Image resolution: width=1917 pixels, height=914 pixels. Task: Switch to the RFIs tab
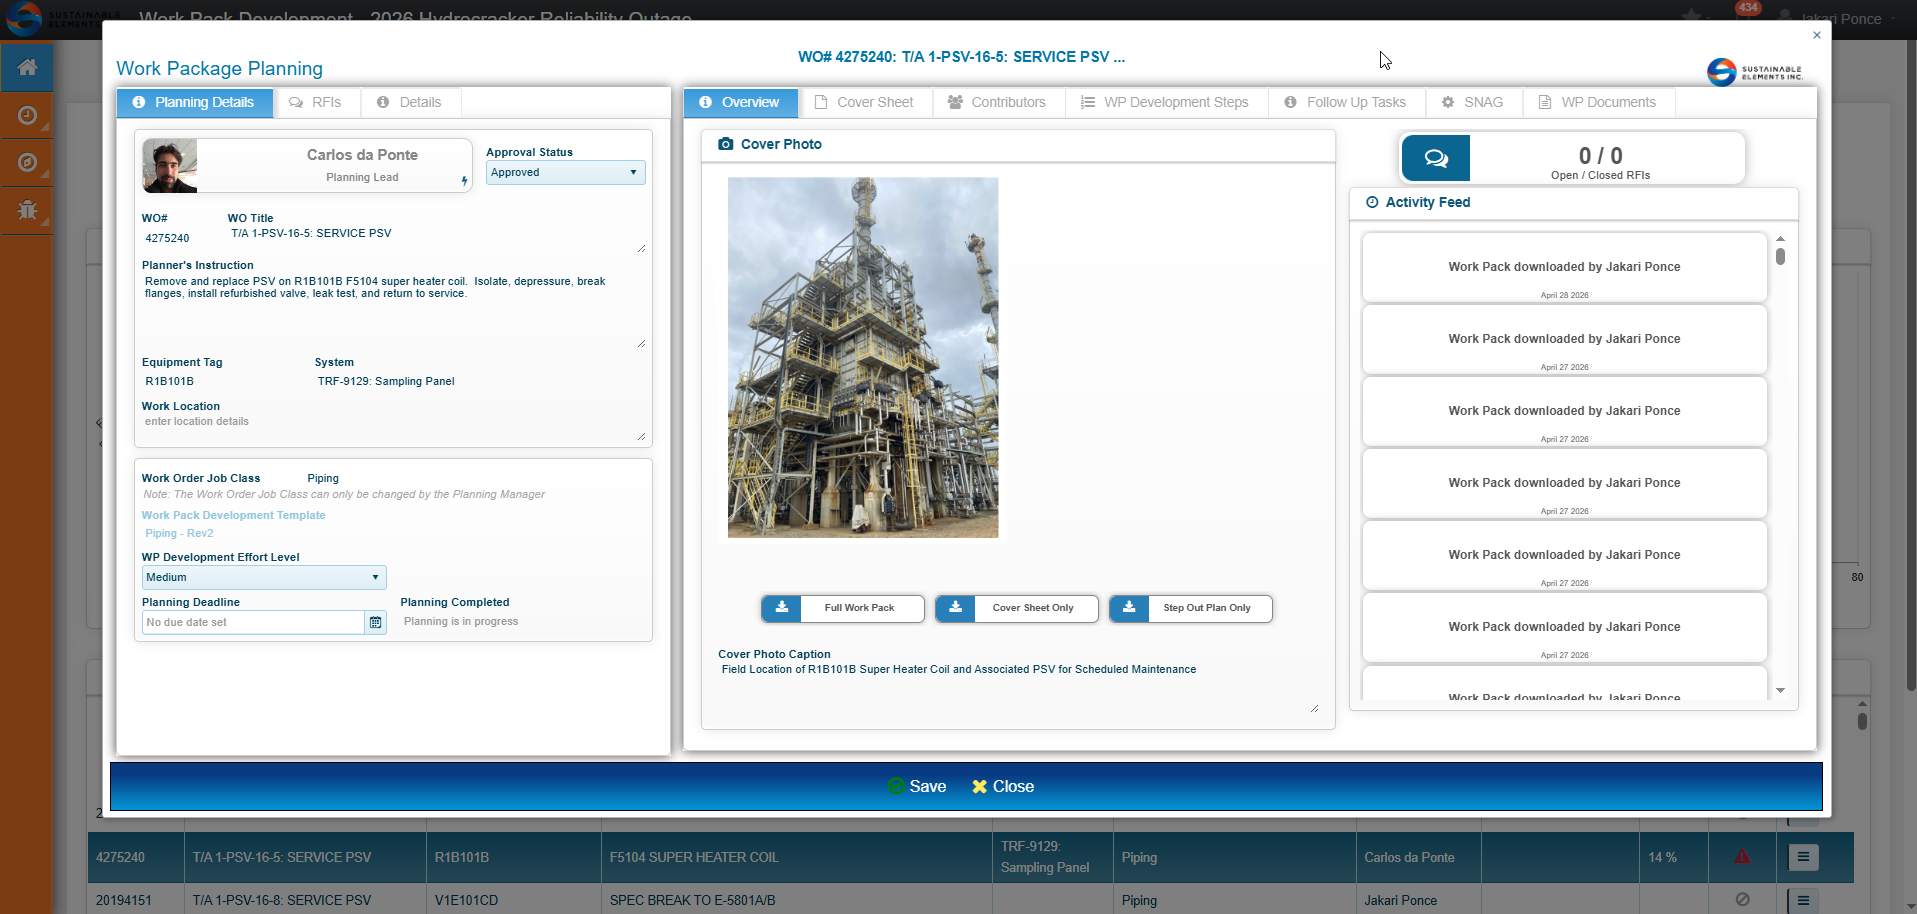pyautogui.click(x=315, y=102)
